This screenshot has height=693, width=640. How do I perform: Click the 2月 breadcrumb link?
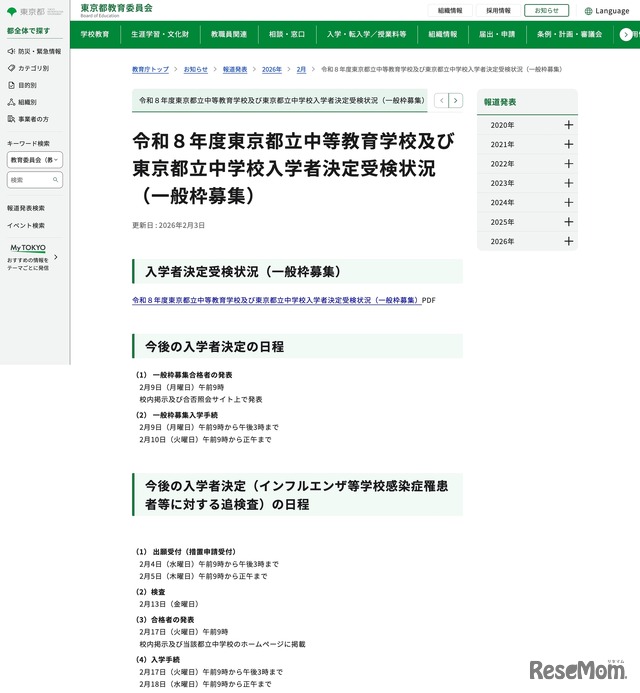point(301,69)
